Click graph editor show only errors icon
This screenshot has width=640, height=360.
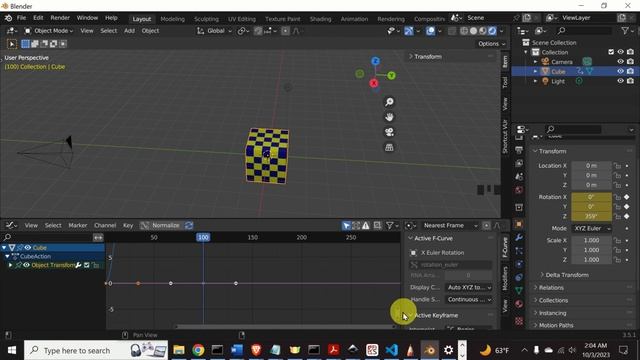366,225
